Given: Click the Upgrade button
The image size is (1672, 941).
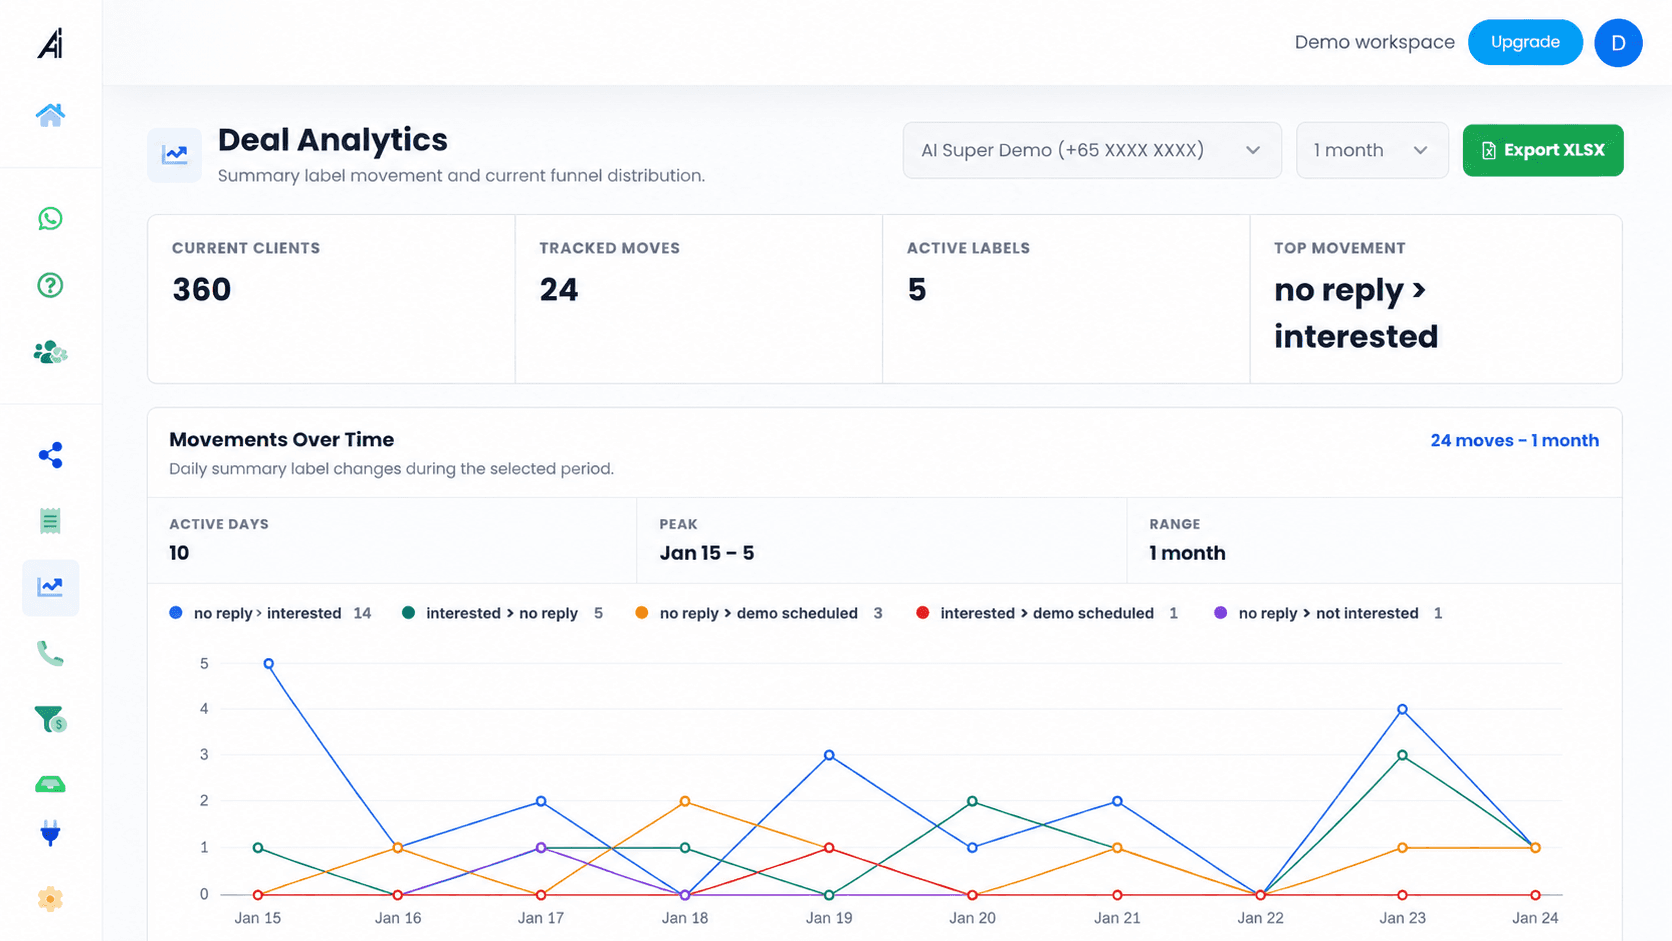Looking at the screenshot, I should coord(1525,42).
